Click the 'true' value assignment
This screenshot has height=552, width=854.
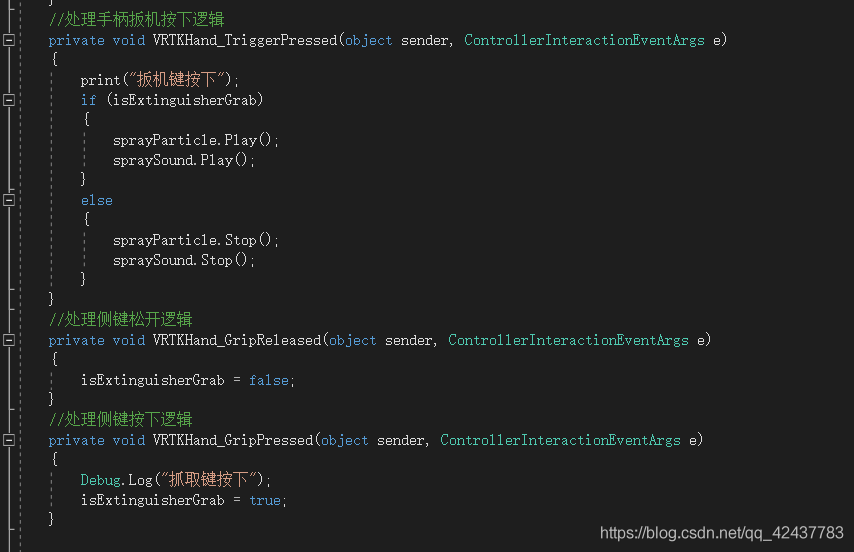[x=264, y=500]
